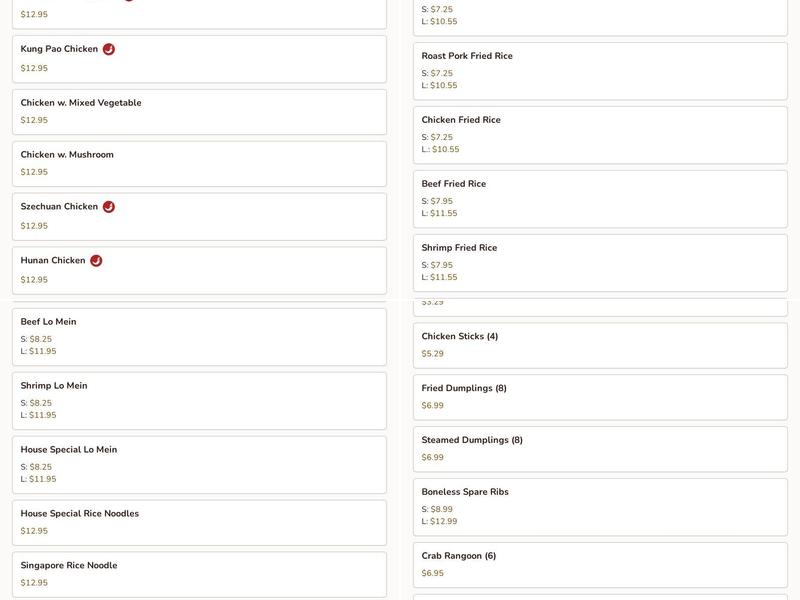The image size is (800, 600).
Task: Add Chicken Sticks (4) appetizer
Action: click(x=600, y=345)
